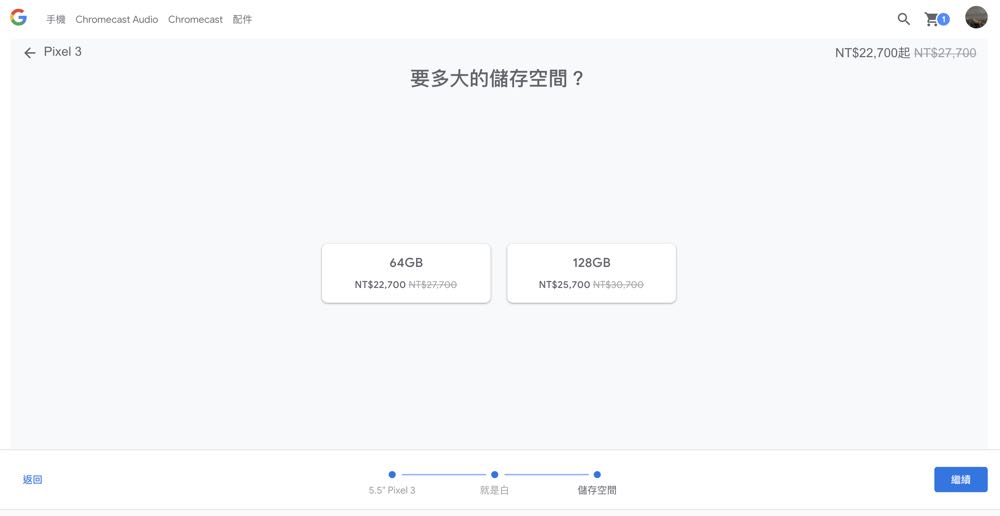Open the Chromecast menu item
The height and width of the screenshot is (516, 1000).
coord(195,20)
